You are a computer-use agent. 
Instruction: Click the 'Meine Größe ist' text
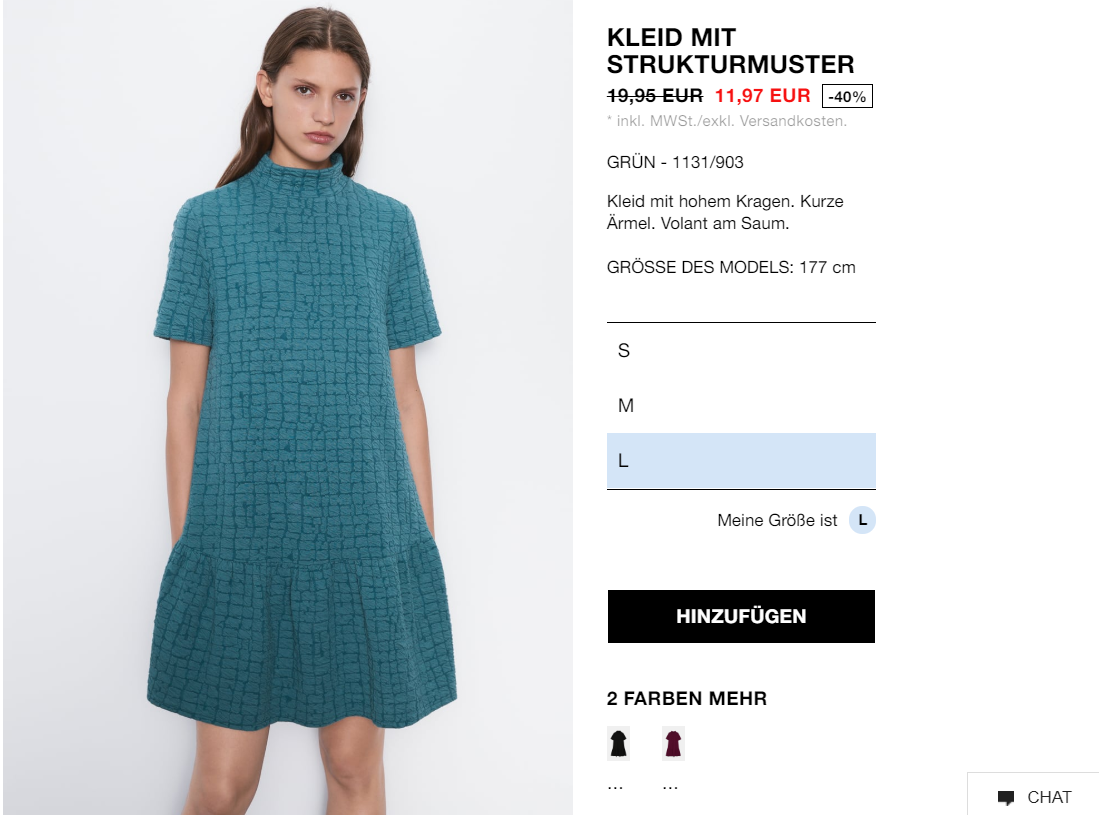[x=777, y=520]
